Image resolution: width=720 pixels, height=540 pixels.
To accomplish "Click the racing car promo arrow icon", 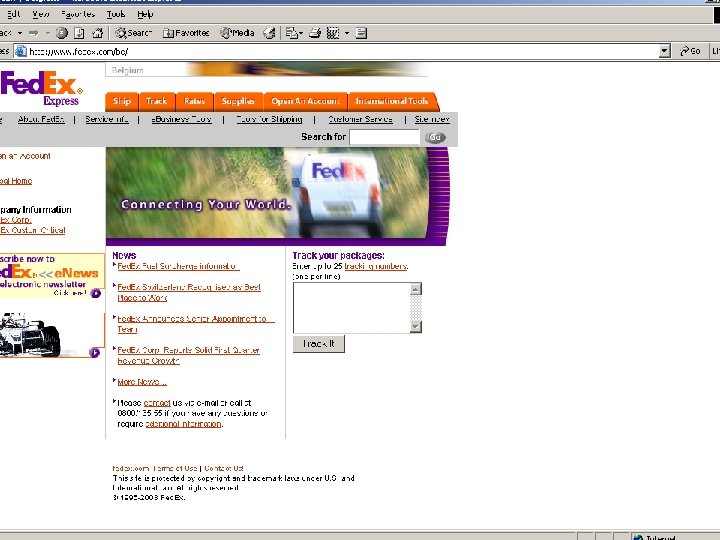I will (94, 352).
